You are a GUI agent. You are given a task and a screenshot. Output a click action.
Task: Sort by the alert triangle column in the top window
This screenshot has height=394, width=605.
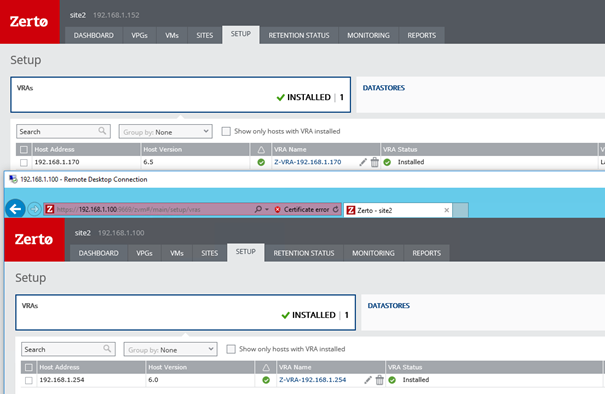click(x=261, y=150)
